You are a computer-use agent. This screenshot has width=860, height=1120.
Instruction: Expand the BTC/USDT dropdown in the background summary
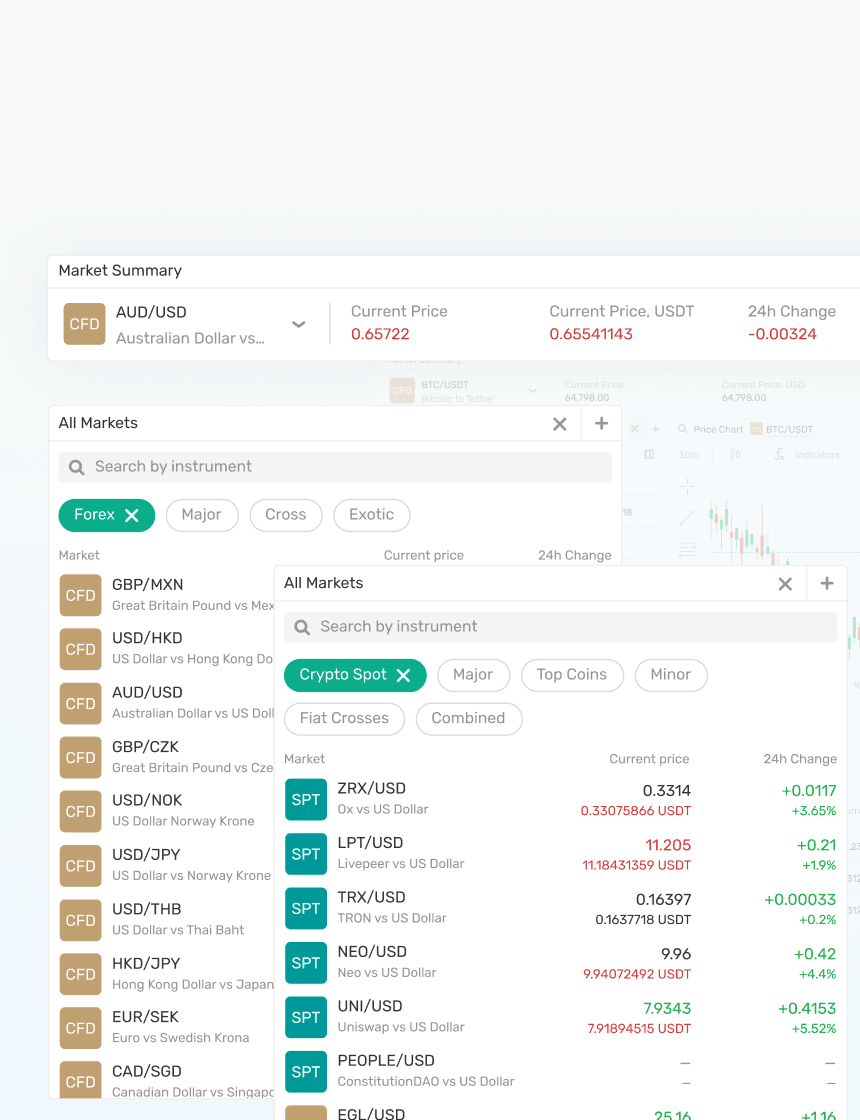pyautogui.click(x=533, y=391)
